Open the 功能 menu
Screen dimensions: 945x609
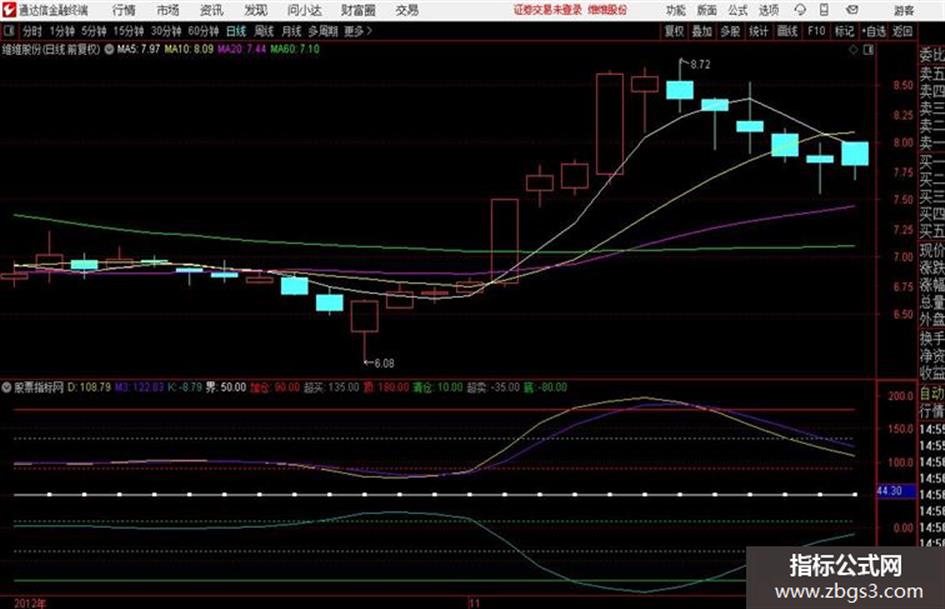coord(676,10)
